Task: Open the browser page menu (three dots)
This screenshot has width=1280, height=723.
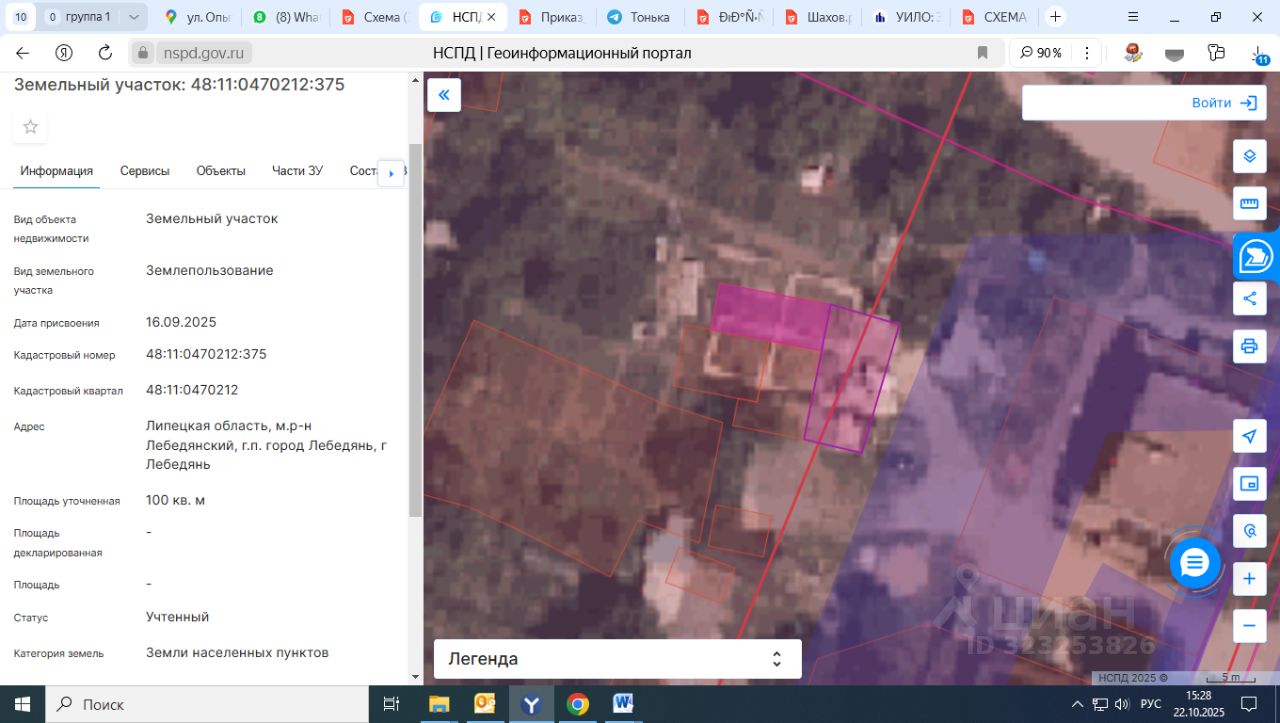Action: [x=1086, y=53]
